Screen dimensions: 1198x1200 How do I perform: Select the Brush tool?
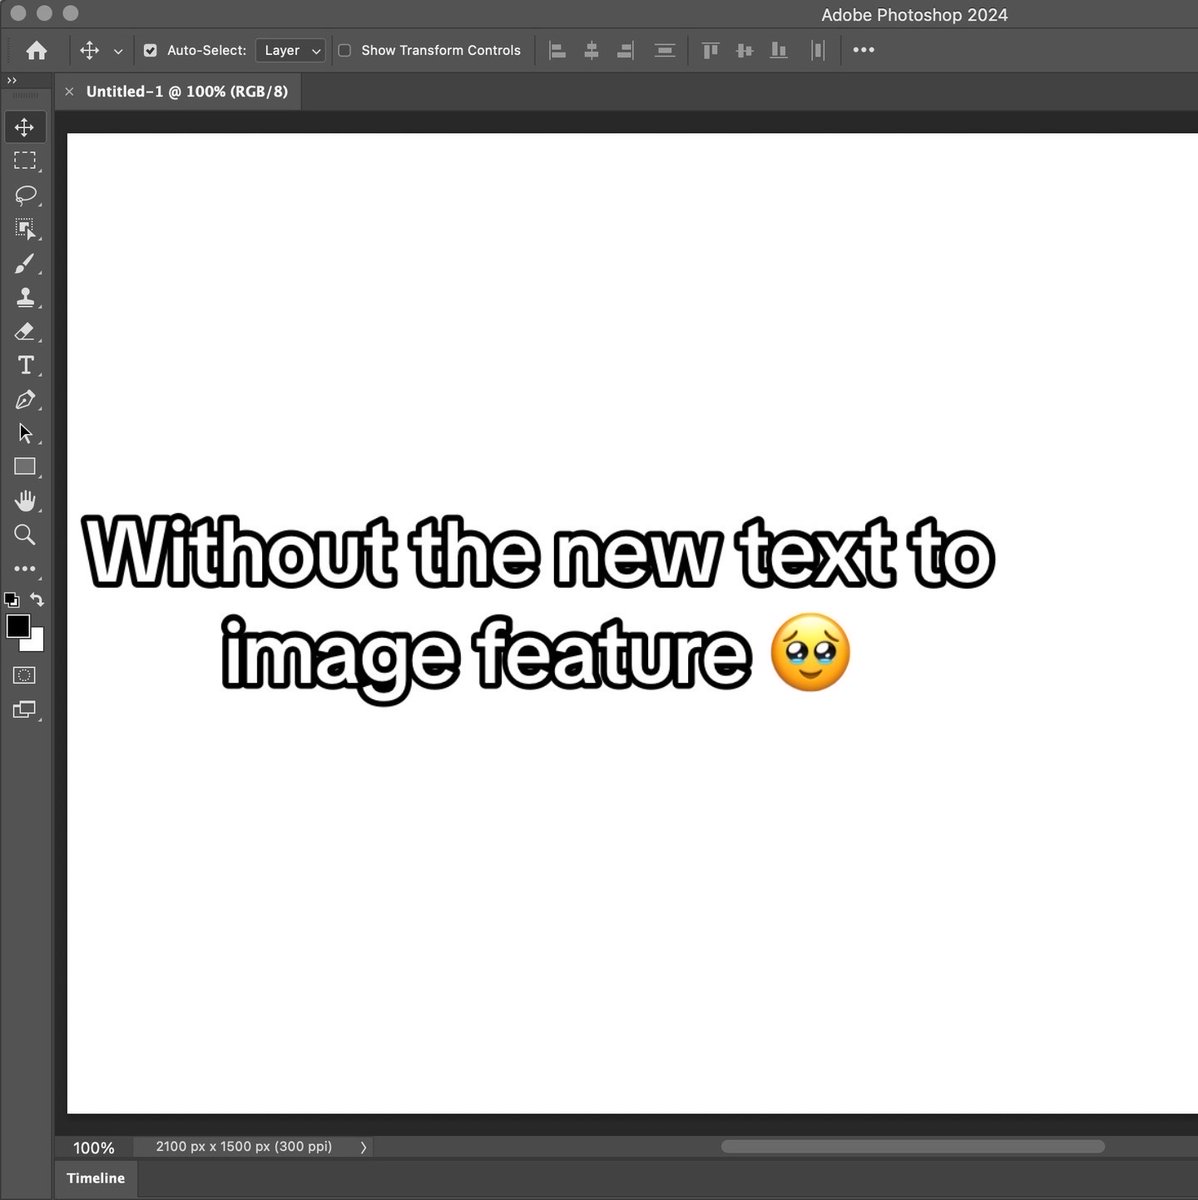(25, 263)
